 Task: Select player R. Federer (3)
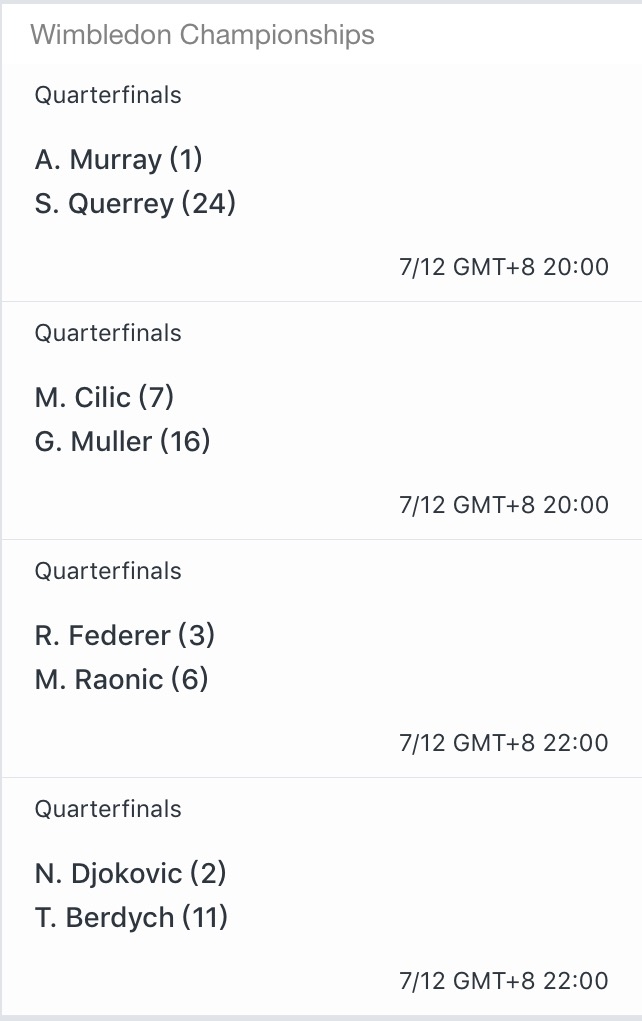pos(124,636)
